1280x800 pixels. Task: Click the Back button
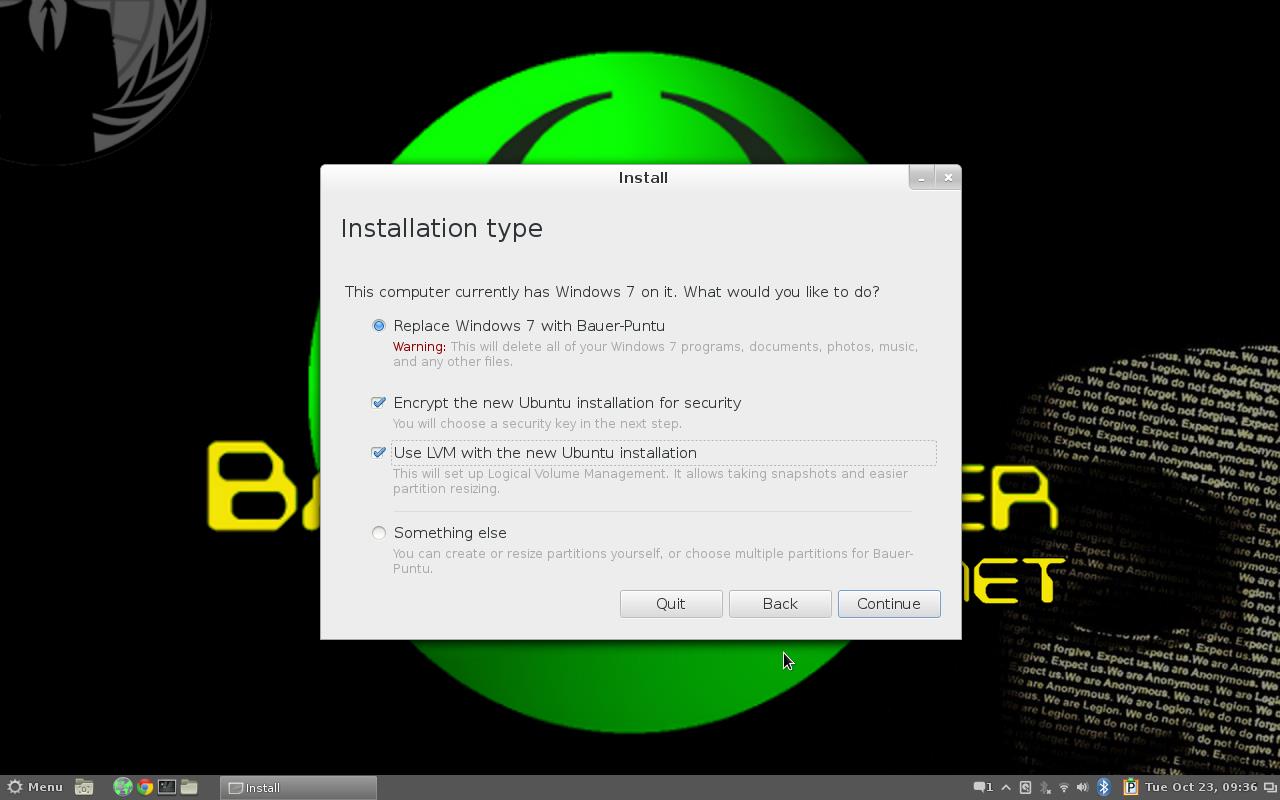779,604
